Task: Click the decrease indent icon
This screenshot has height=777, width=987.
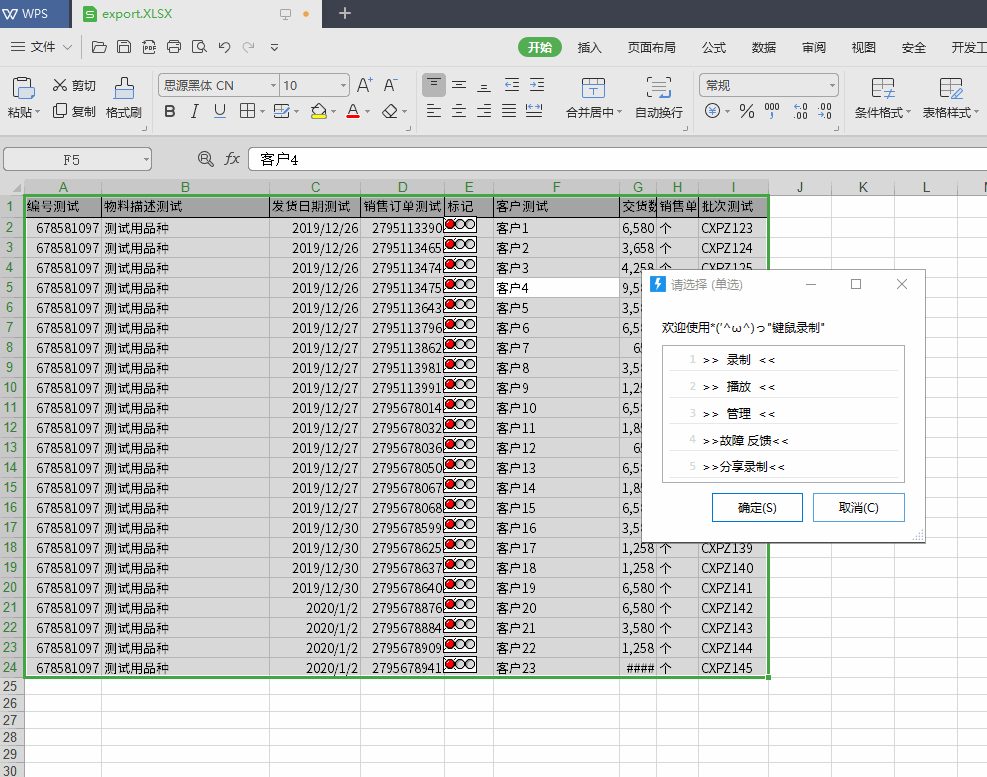Action: click(x=512, y=85)
